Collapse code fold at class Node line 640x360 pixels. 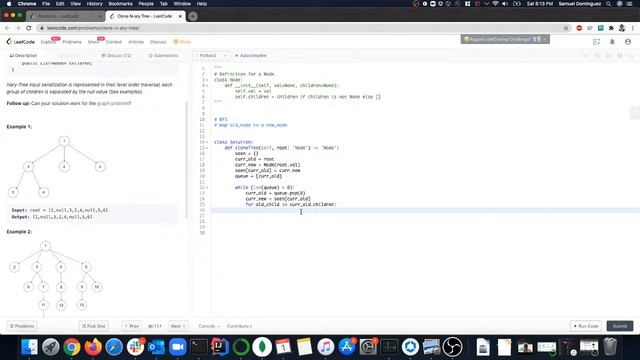[207, 80]
